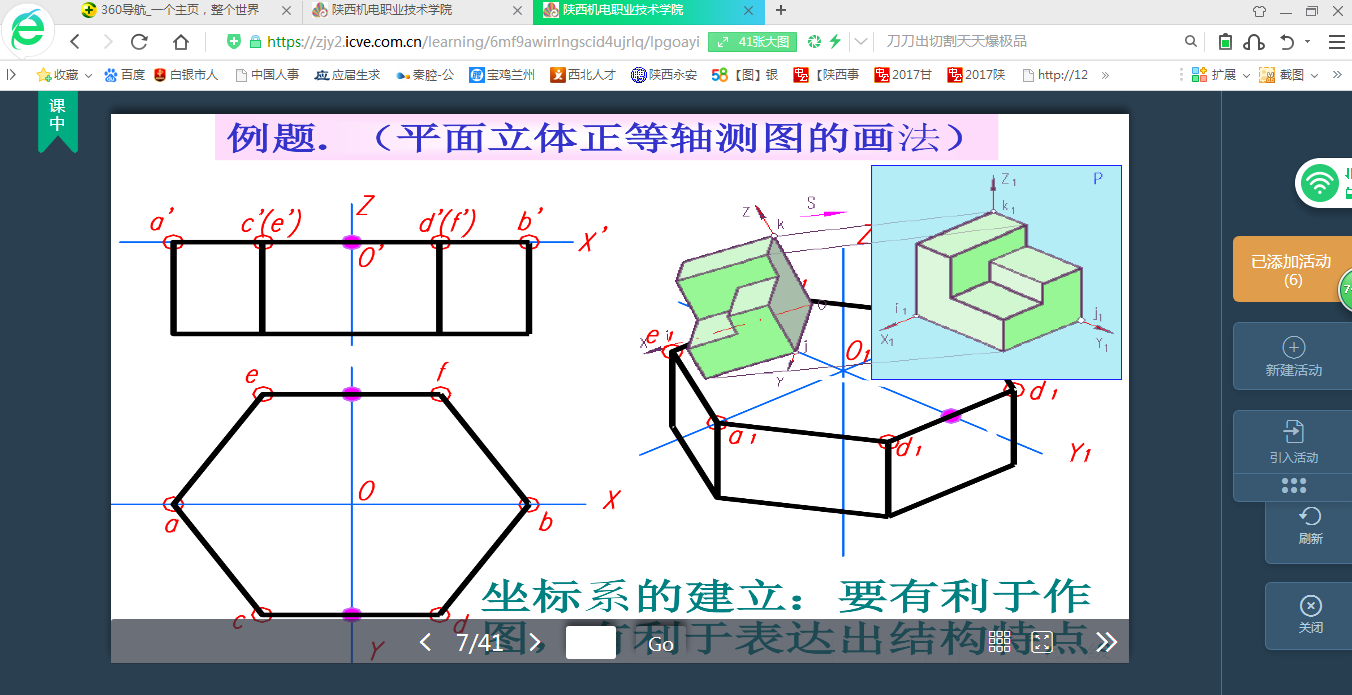1352x695 pixels.
Task: Go to the previous slide
Action: (425, 643)
